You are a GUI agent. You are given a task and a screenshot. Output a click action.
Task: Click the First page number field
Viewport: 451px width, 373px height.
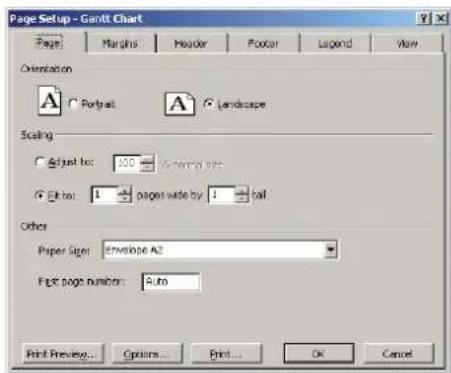click(x=171, y=282)
